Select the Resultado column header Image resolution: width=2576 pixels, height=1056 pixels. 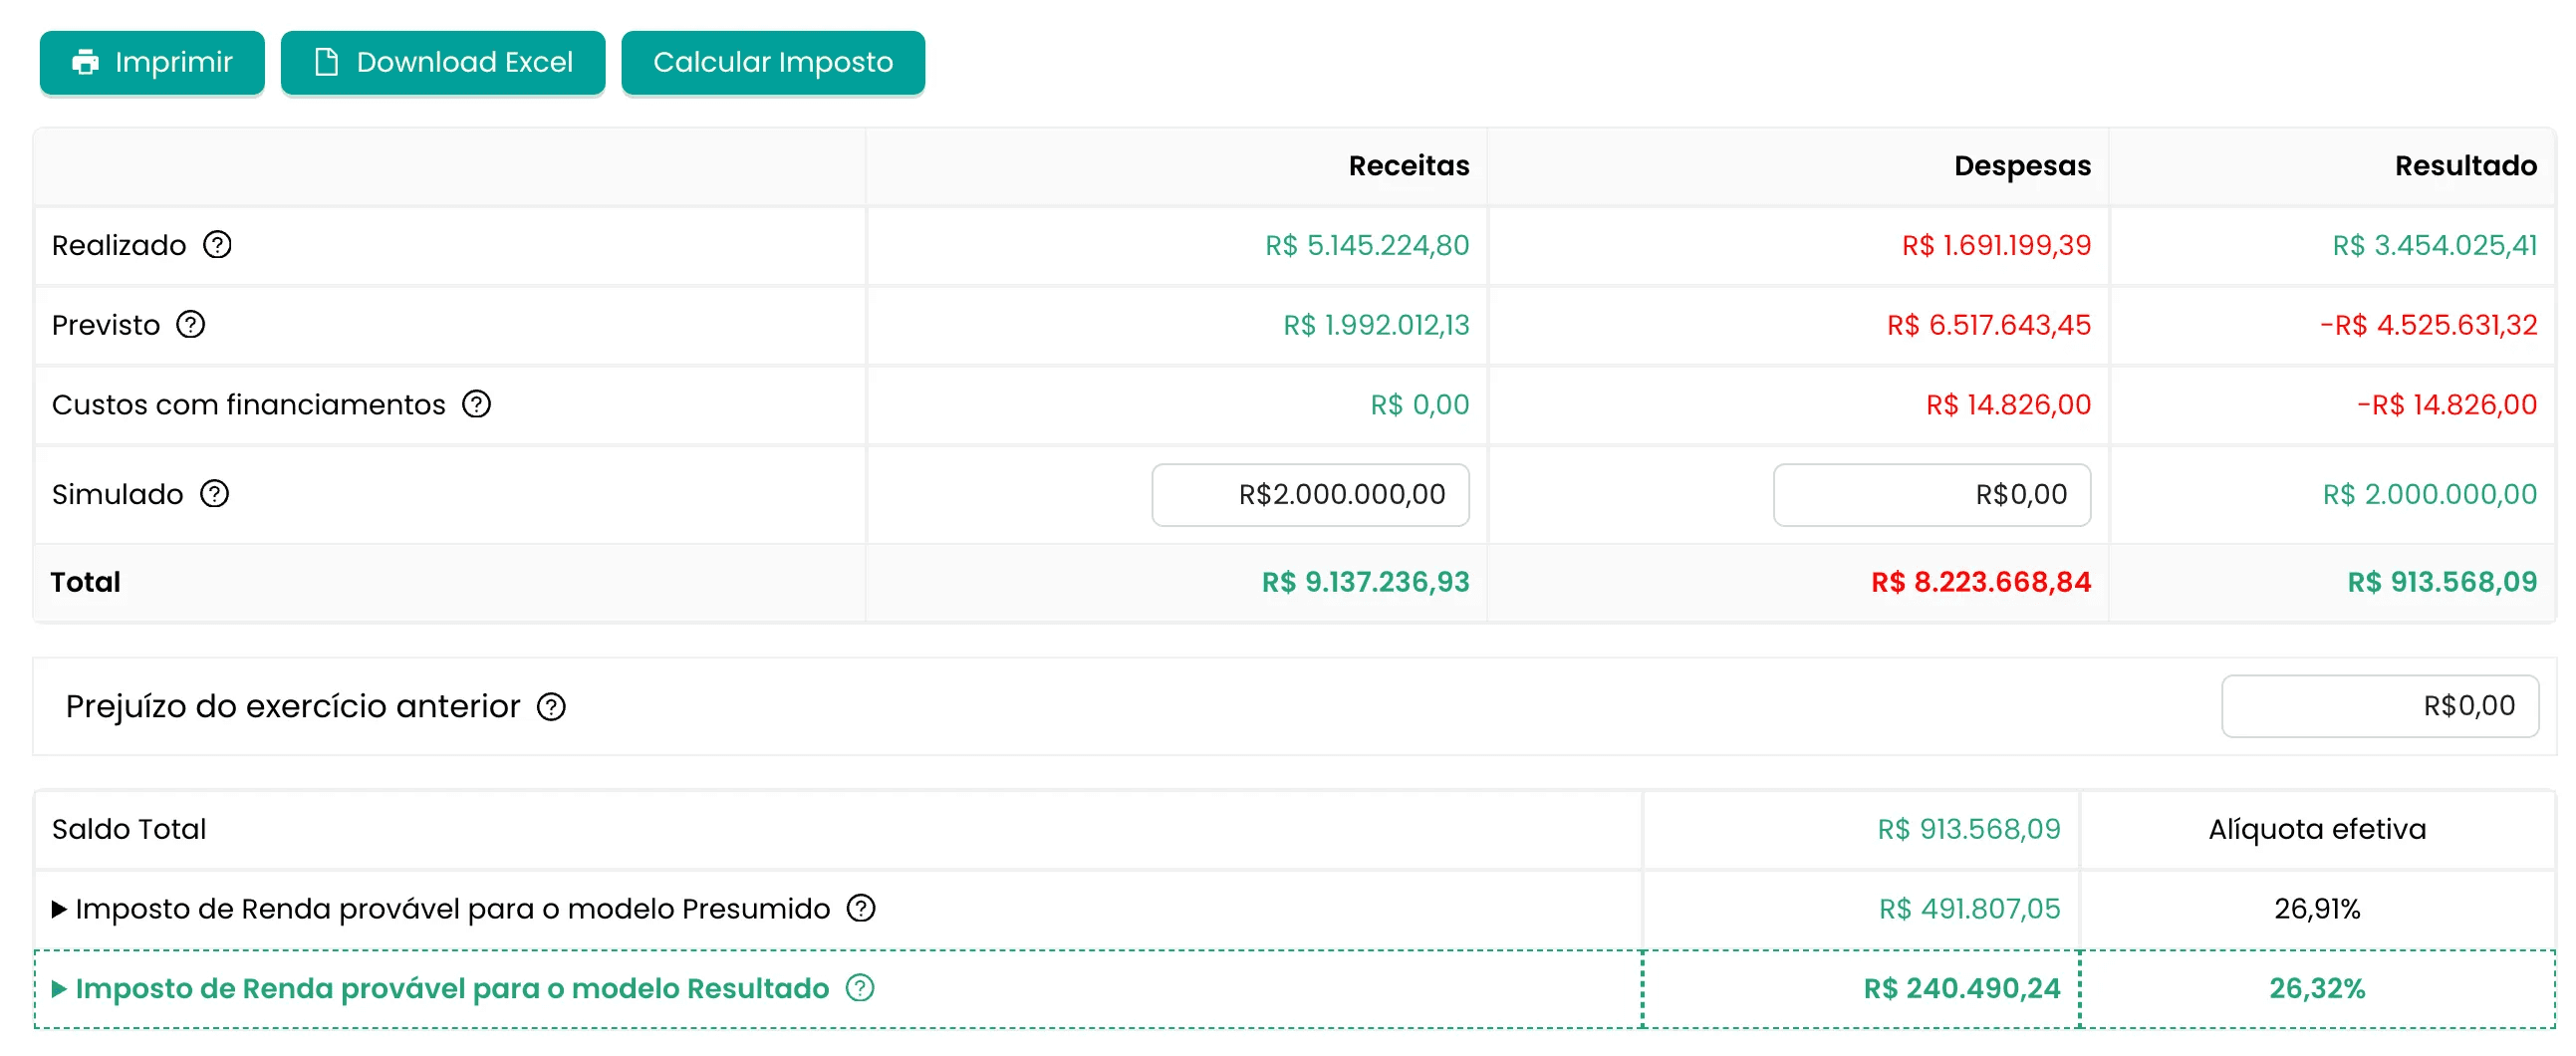(x=2466, y=166)
